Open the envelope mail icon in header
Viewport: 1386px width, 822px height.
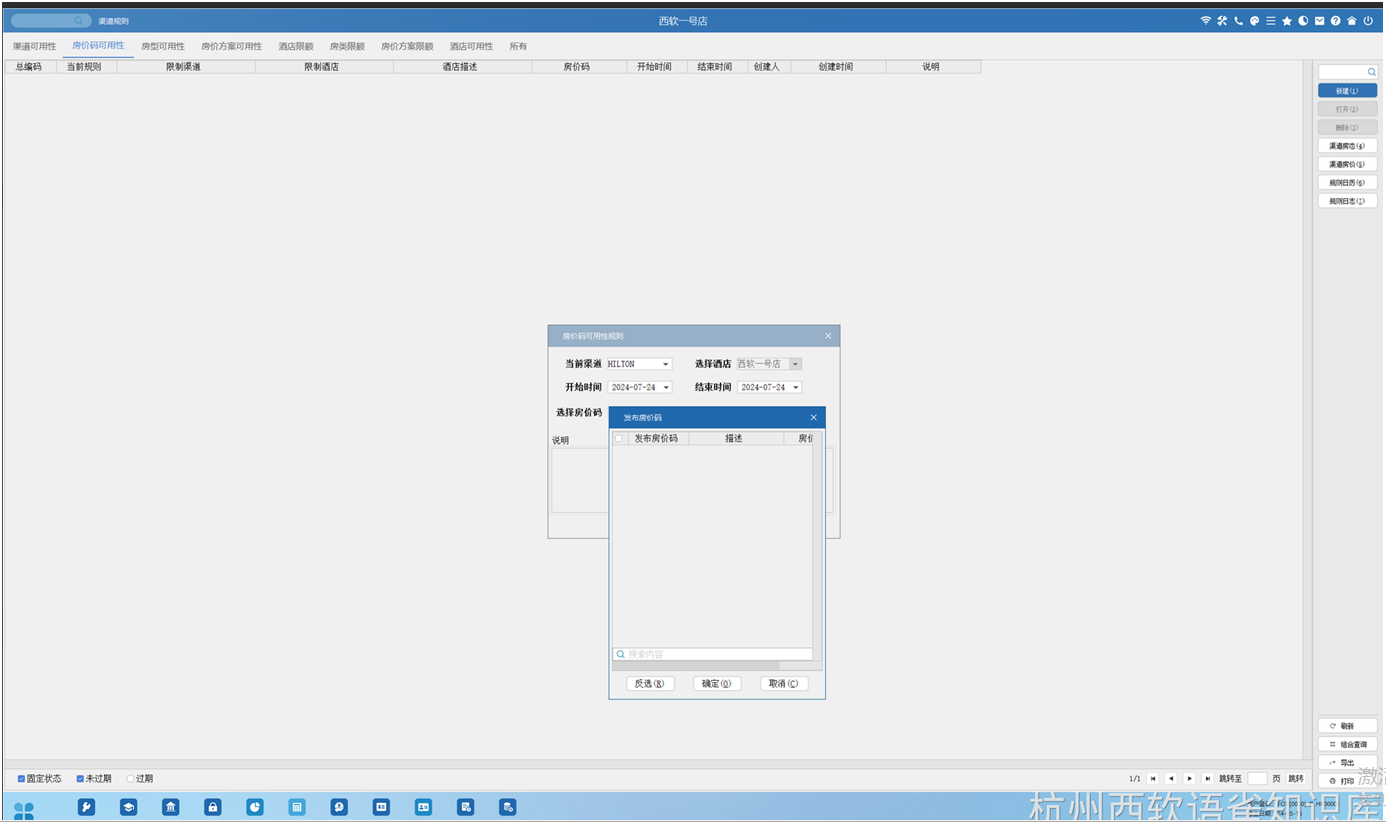click(x=1319, y=21)
